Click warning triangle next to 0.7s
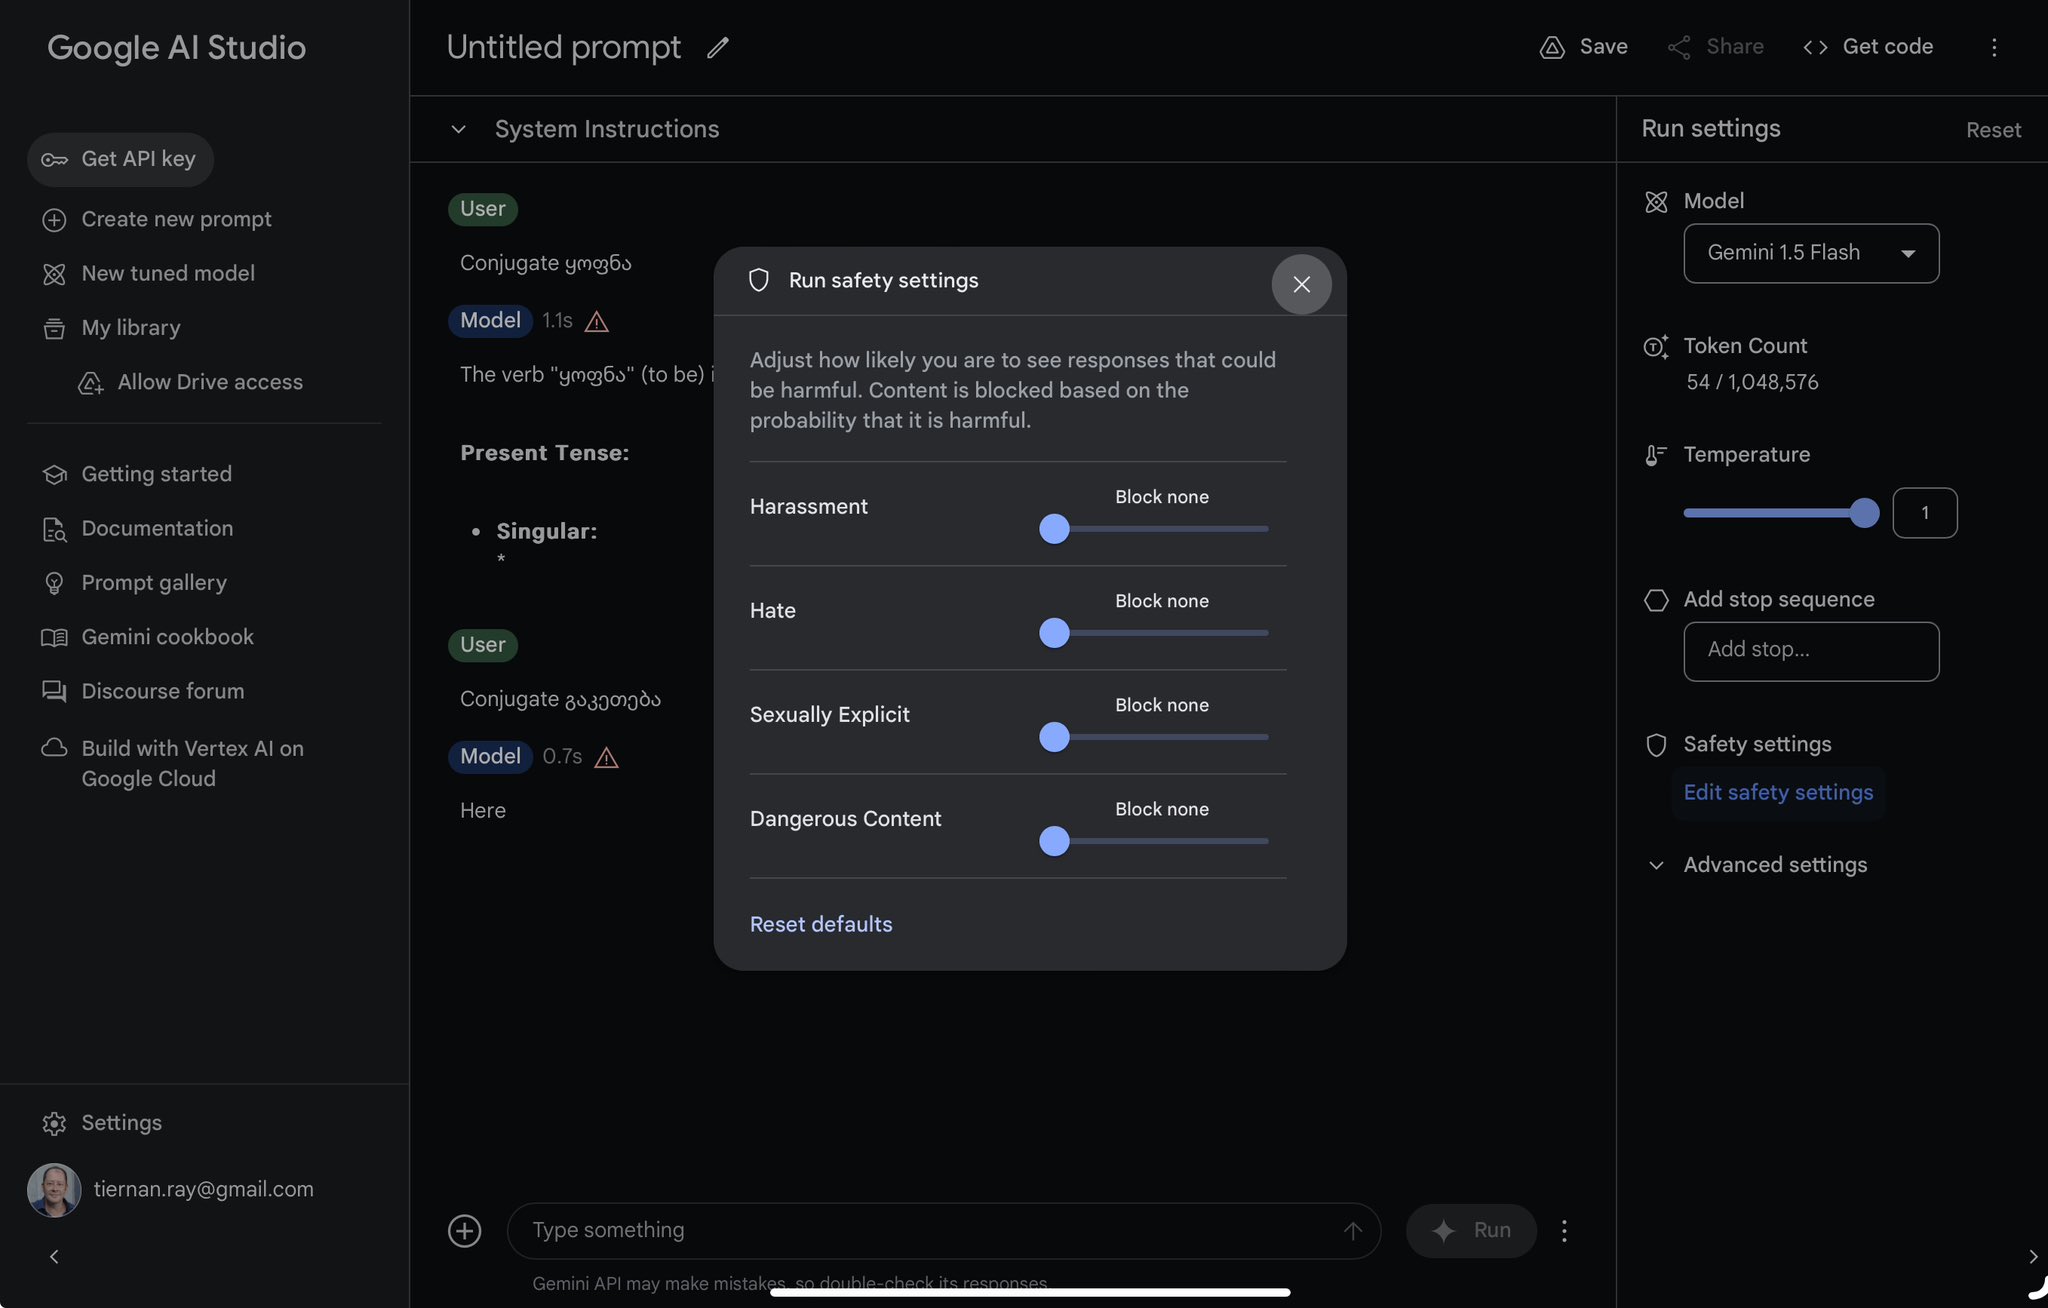The height and width of the screenshot is (1308, 2048). (606, 757)
